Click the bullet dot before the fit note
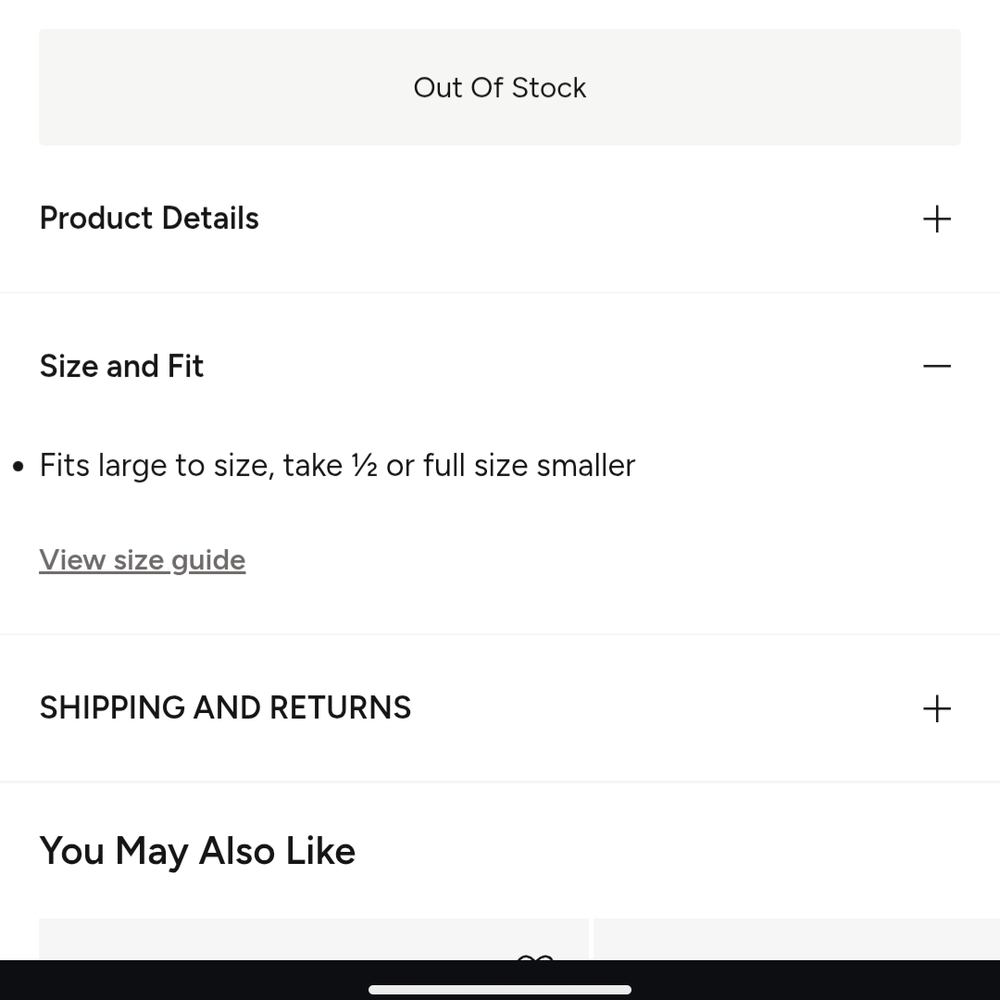This screenshot has width=1000, height=1000. [18, 467]
